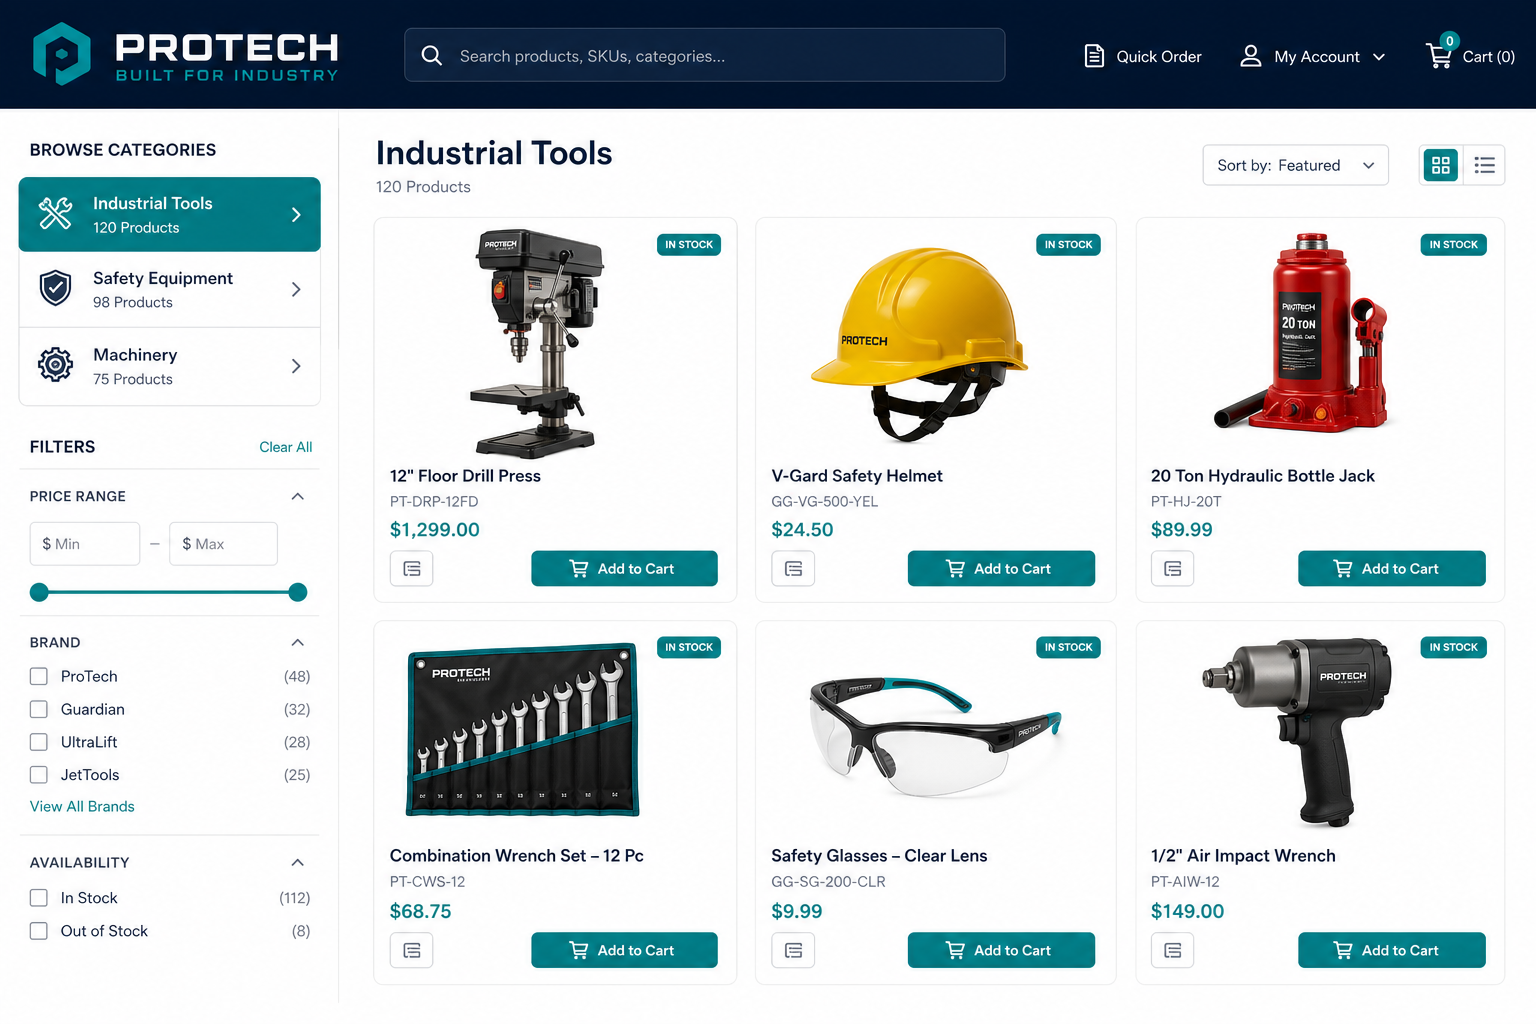The image size is (1536, 1024).
Task: Open details icon for Combination Wrench Set
Action: pos(412,950)
